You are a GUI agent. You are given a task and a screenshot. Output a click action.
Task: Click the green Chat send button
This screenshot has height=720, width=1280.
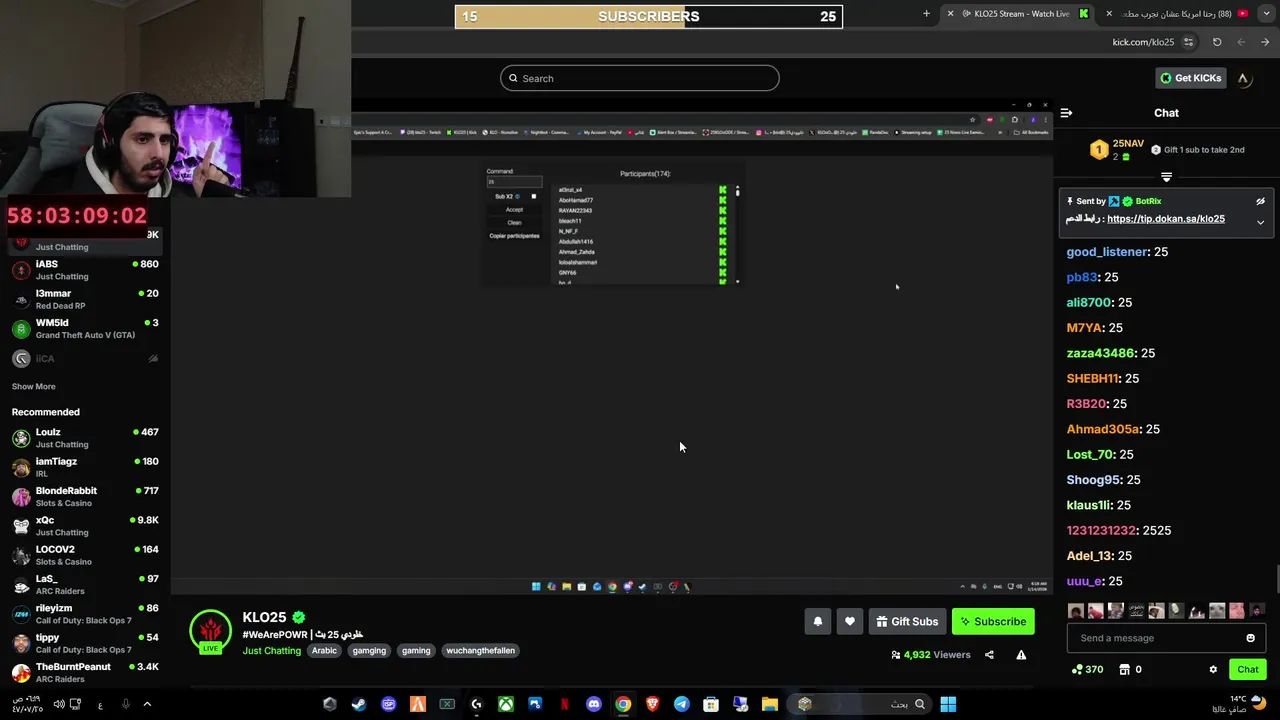tap(1248, 670)
